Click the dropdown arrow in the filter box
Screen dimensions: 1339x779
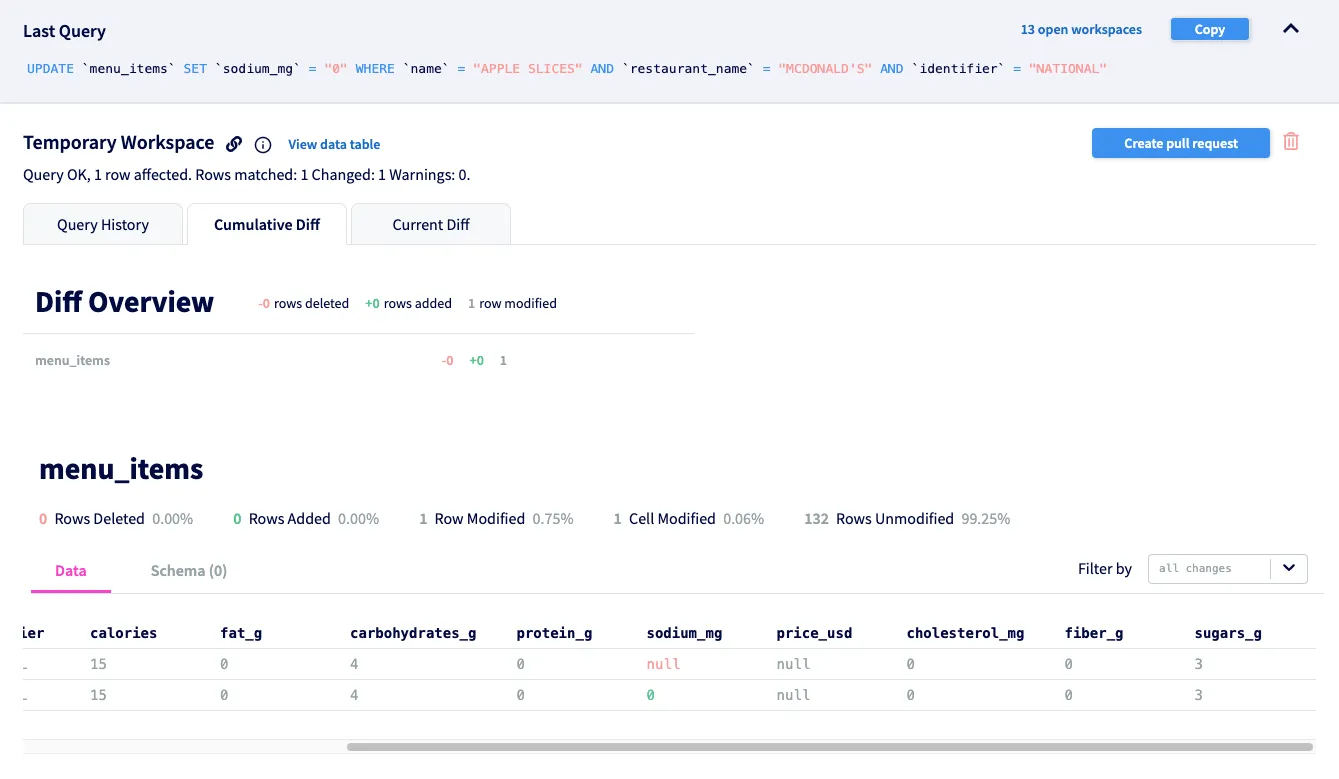pos(1289,569)
